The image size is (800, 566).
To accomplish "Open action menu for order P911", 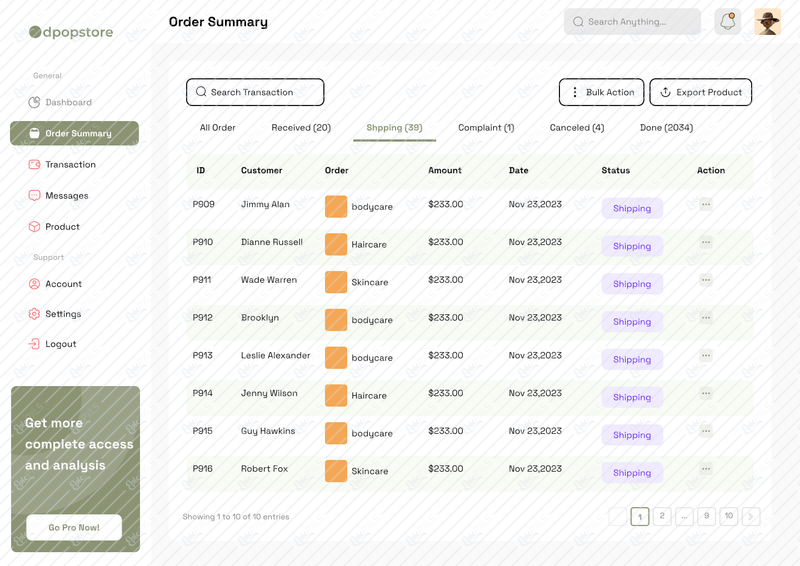I will [x=706, y=280].
